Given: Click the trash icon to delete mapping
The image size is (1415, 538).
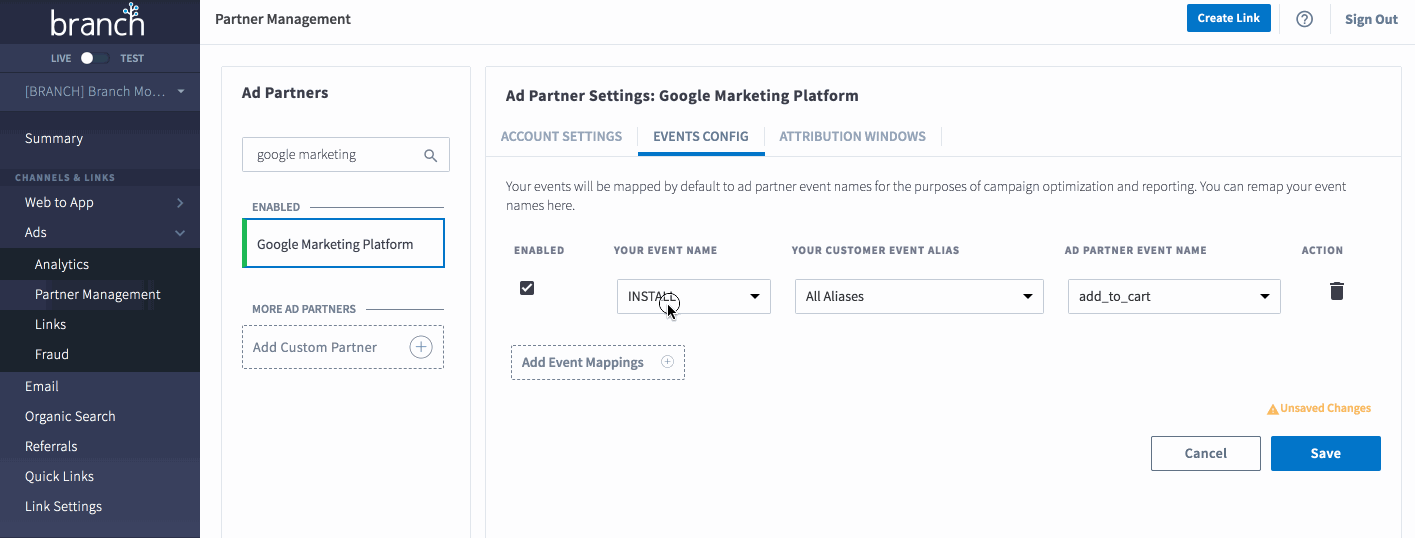Looking at the screenshot, I should pyautogui.click(x=1336, y=291).
